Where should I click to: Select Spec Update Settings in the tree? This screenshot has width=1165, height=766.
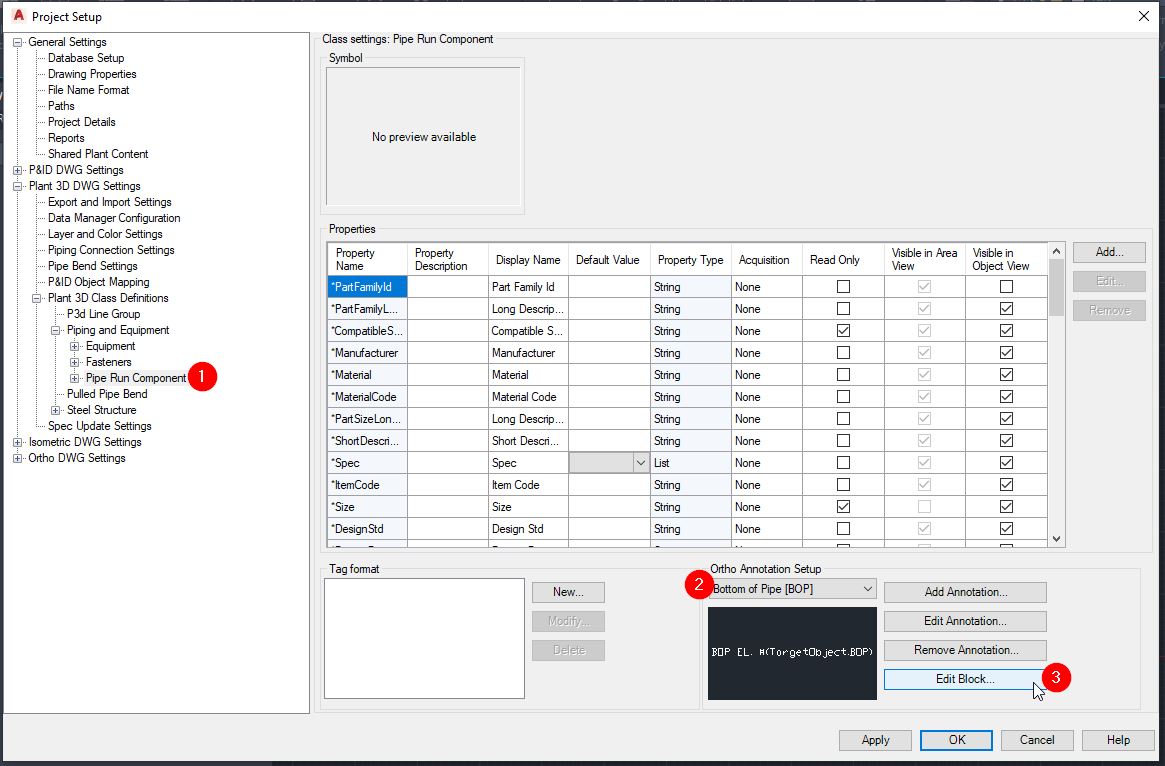[x=101, y=426]
